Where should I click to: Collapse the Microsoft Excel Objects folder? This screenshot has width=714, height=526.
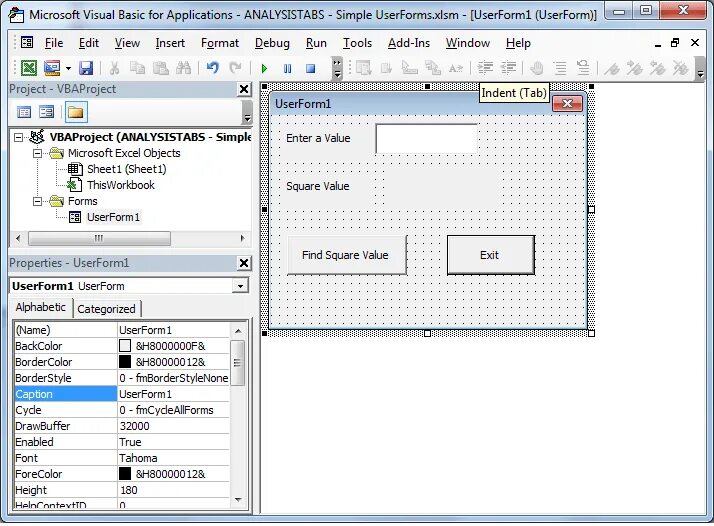[x=37, y=153]
